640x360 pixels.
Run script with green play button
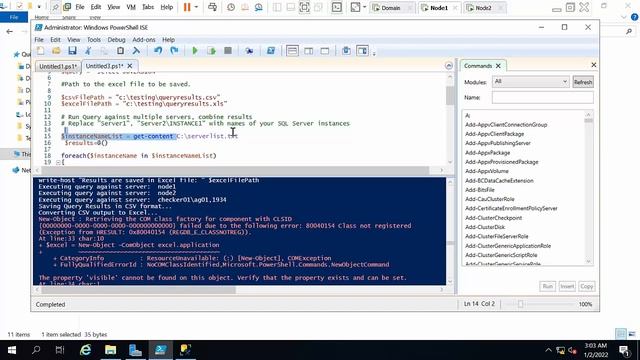[195, 51]
